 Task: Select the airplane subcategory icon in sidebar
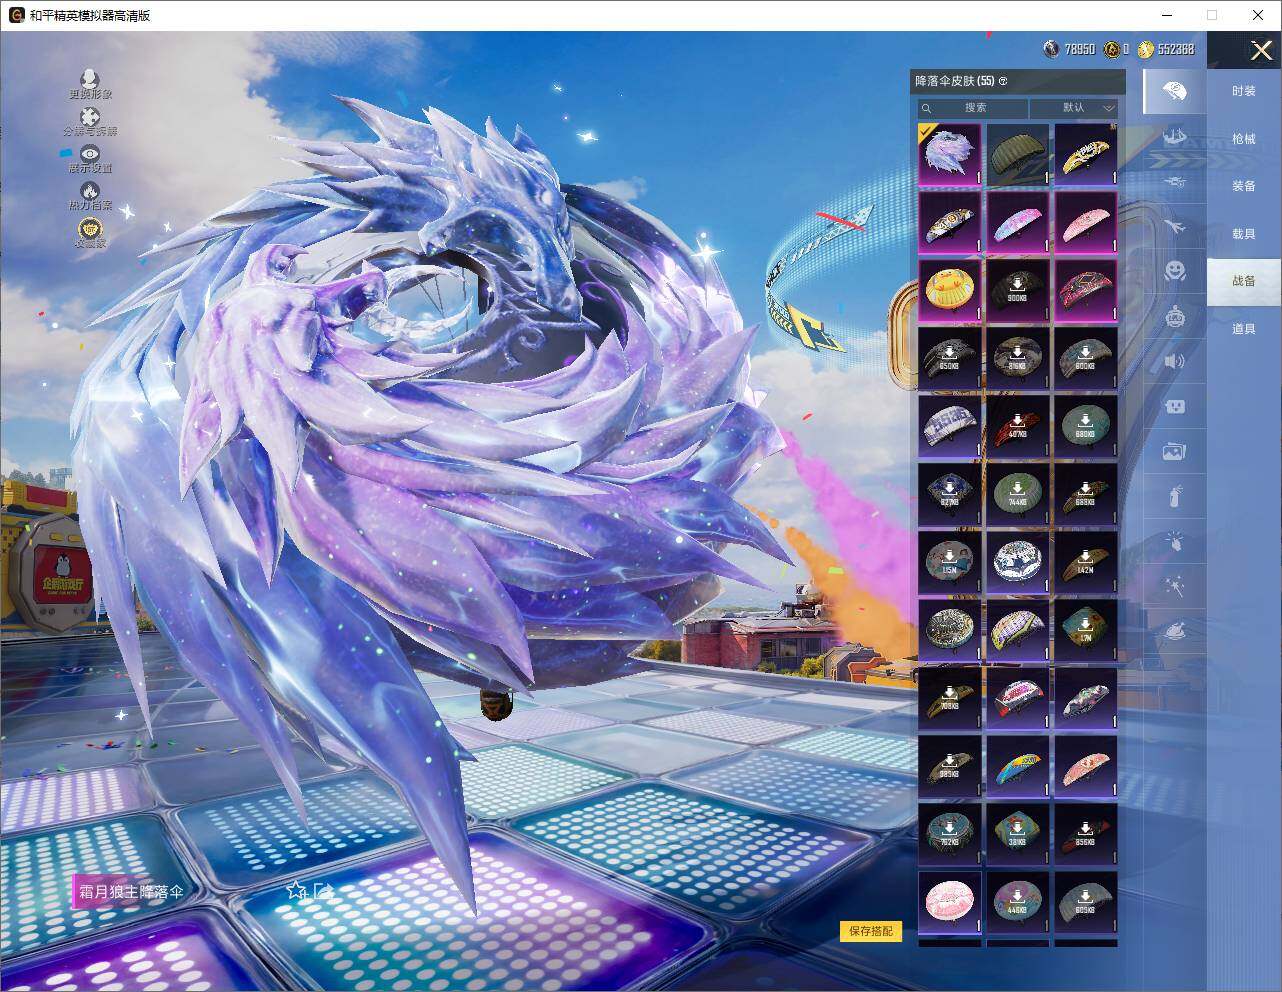tap(1175, 227)
